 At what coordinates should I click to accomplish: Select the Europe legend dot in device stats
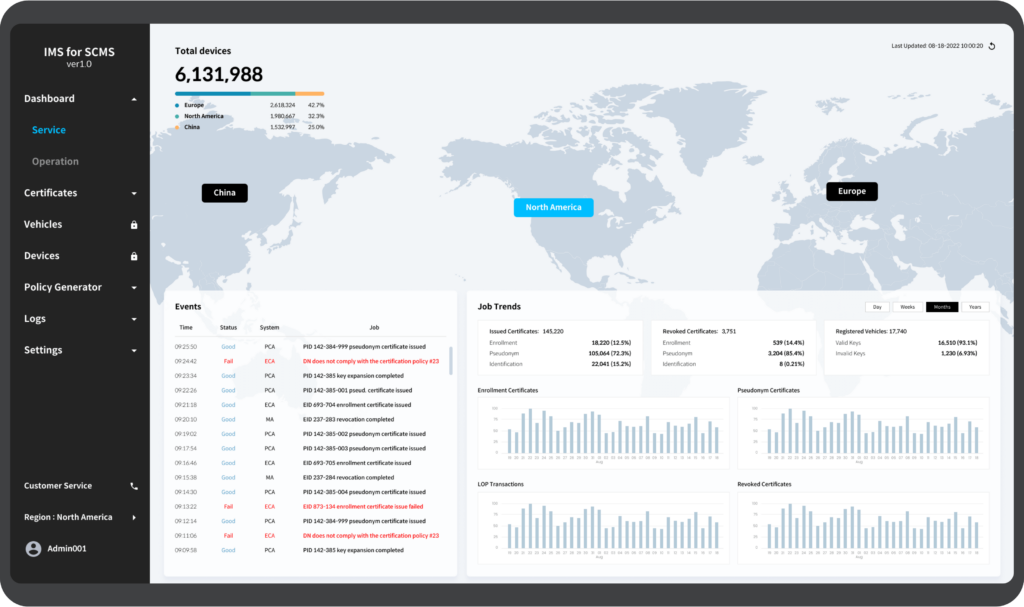click(x=178, y=104)
